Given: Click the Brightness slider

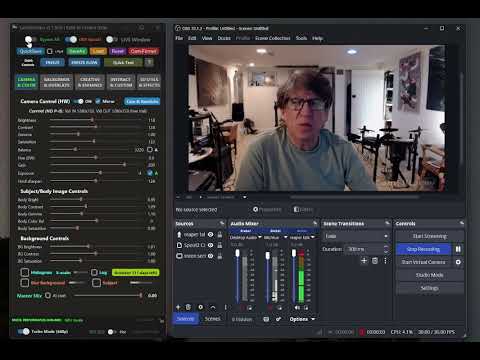Looking at the screenshot, I should pyautogui.click(x=96, y=120).
